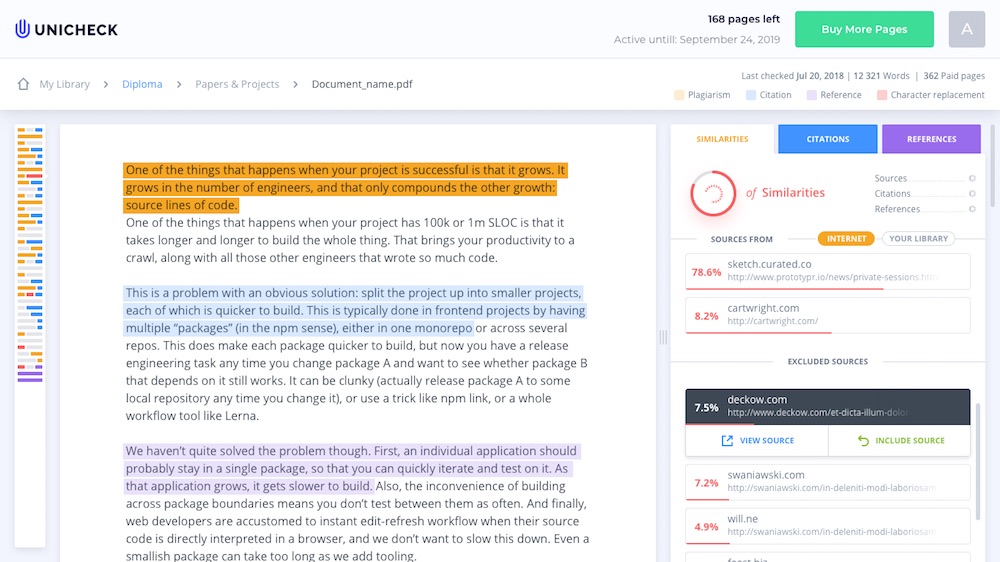This screenshot has height=562, width=1000.
Task: Click breadcrumb chevron after My Library
Action: pyautogui.click(x=106, y=84)
